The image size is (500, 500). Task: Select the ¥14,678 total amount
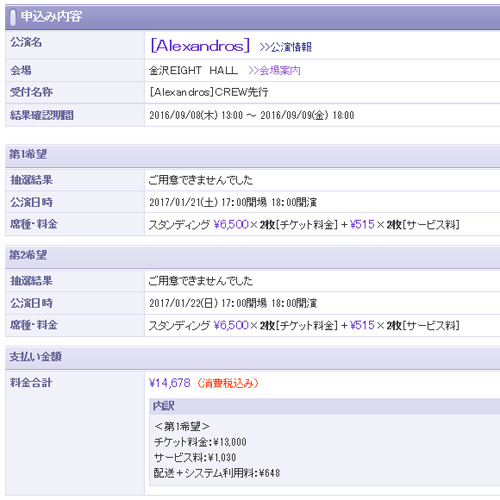pos(170,383)
